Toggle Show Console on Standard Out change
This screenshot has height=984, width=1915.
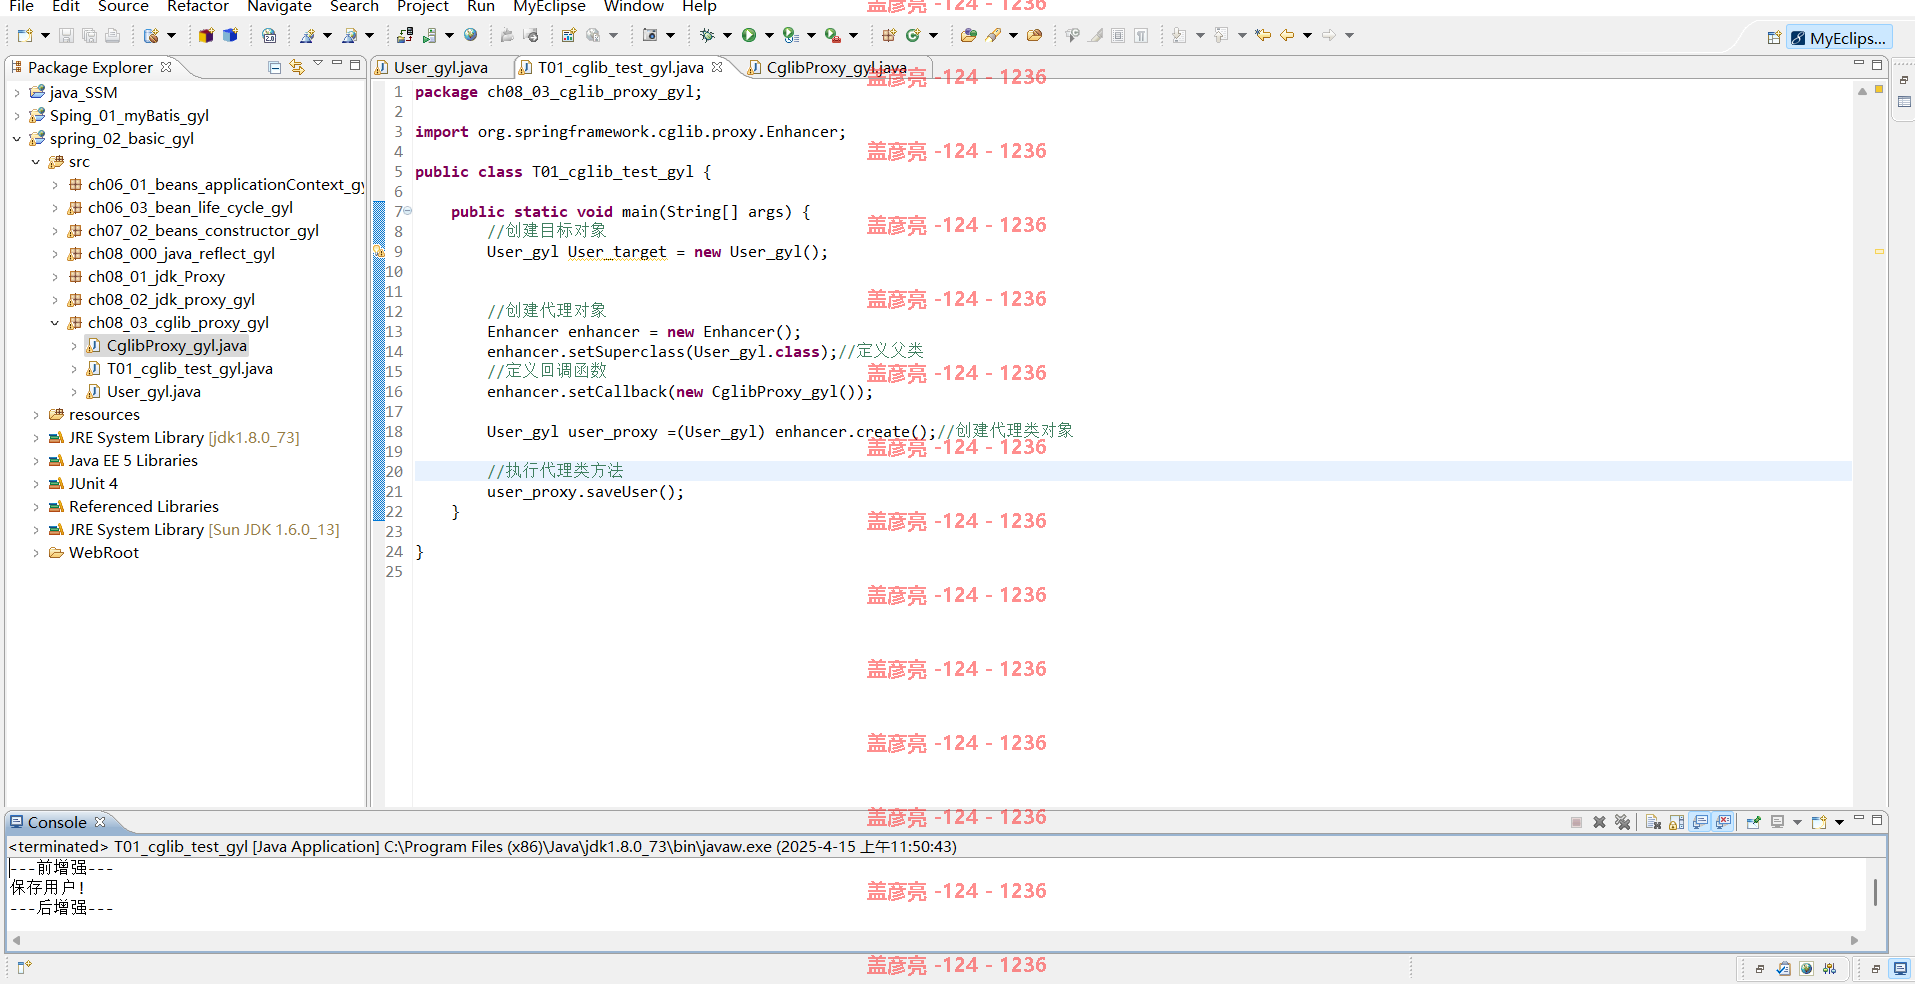point(1700,822)
